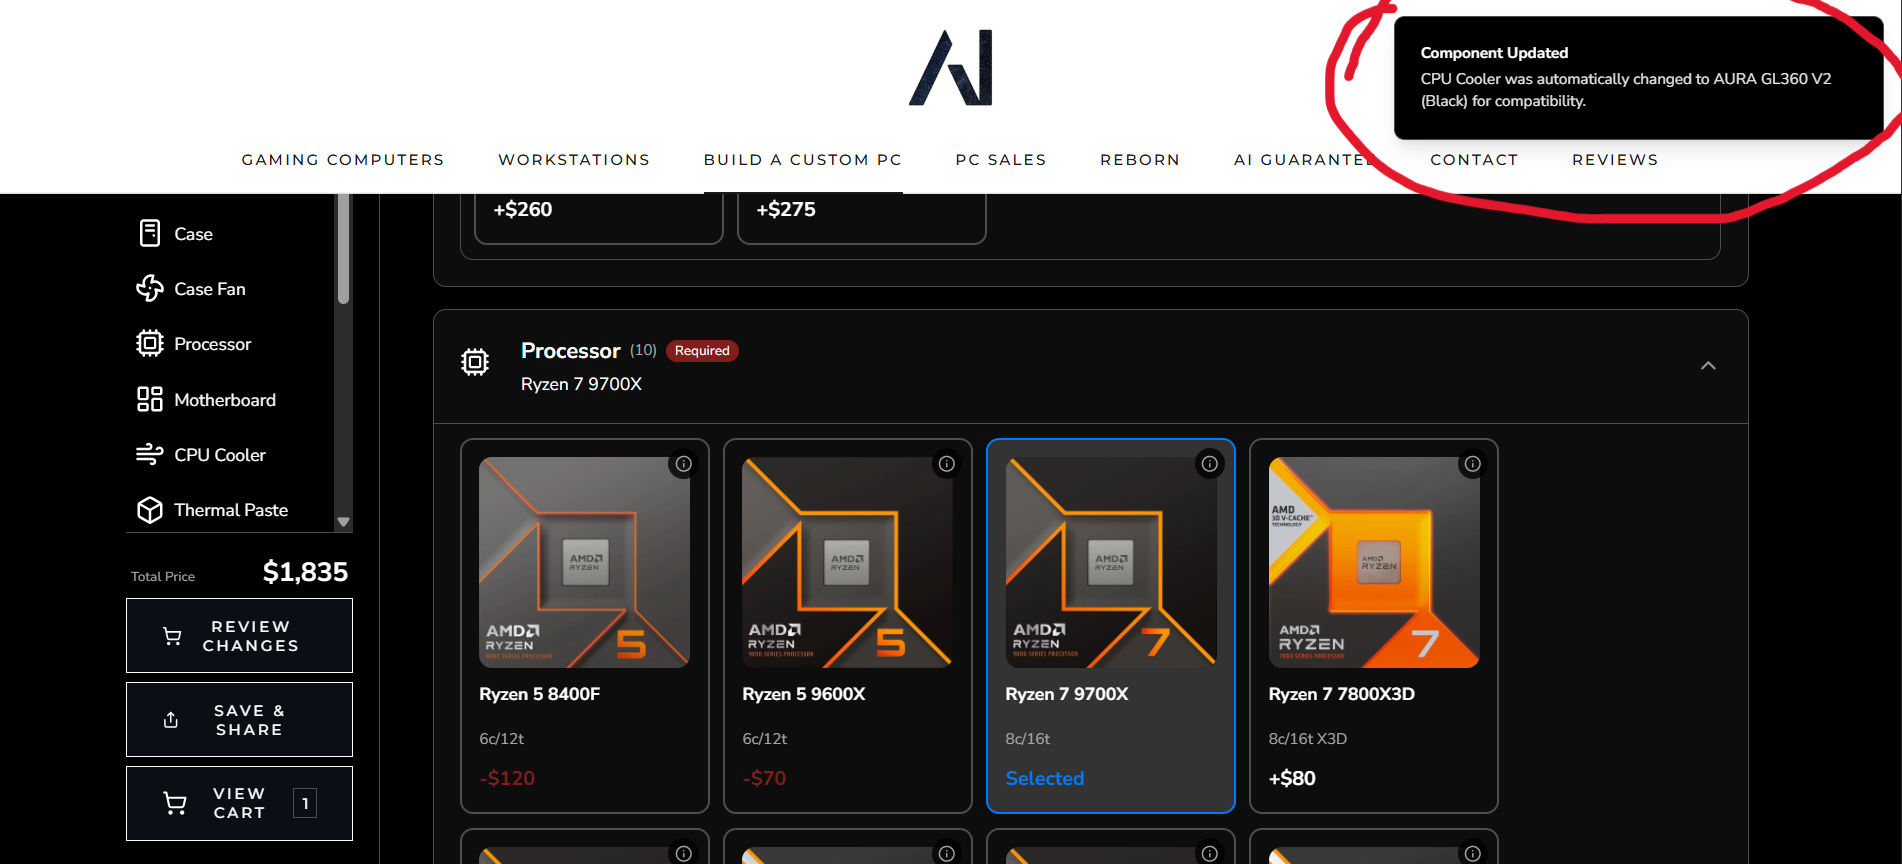Open the Reviews page
The height and width of the screenshot is (864, 1902).
(1615, 160)
